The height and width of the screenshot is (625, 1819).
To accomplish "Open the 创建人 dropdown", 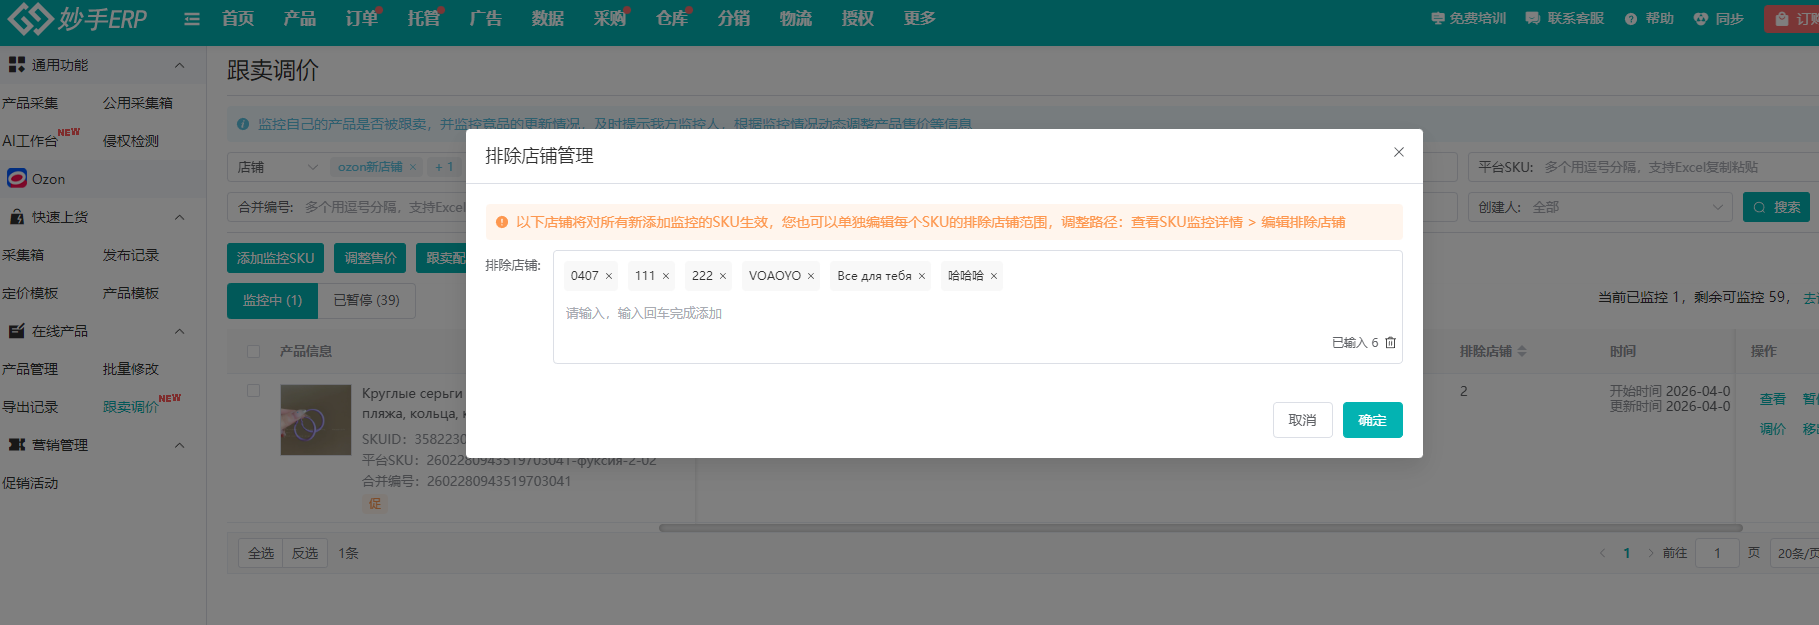I will click(1601, 207).
